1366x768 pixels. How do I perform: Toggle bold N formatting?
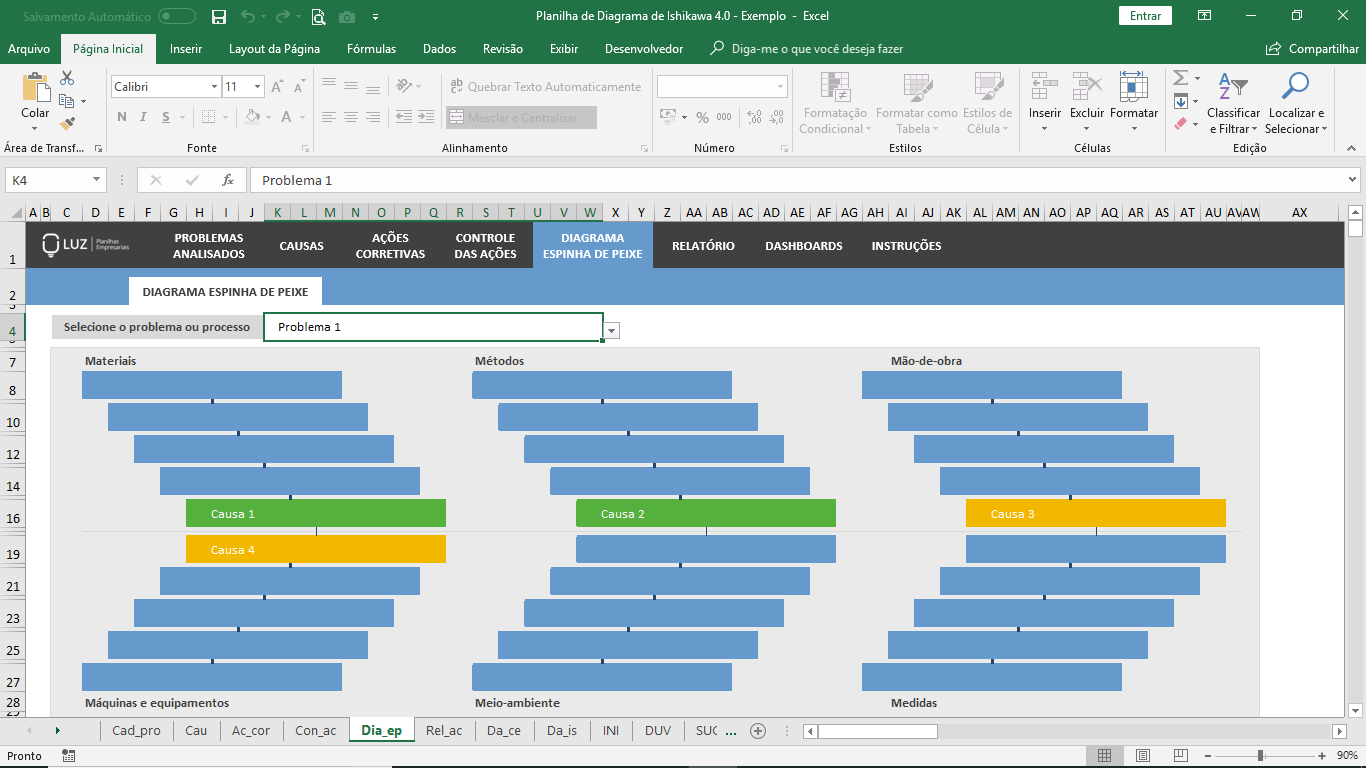pyautogui.click(x=122, y=117)
